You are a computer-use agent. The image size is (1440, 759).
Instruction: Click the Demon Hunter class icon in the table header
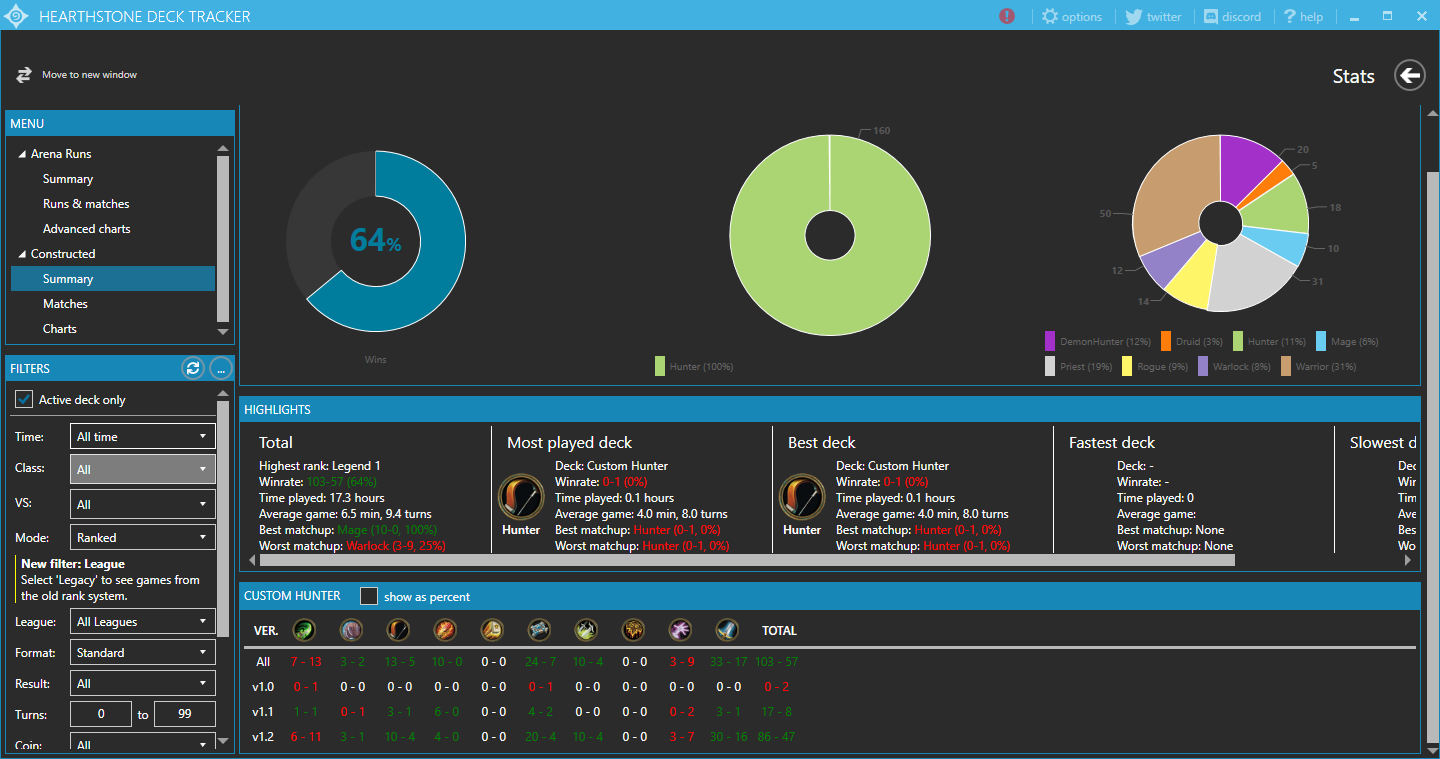(304, 630)
